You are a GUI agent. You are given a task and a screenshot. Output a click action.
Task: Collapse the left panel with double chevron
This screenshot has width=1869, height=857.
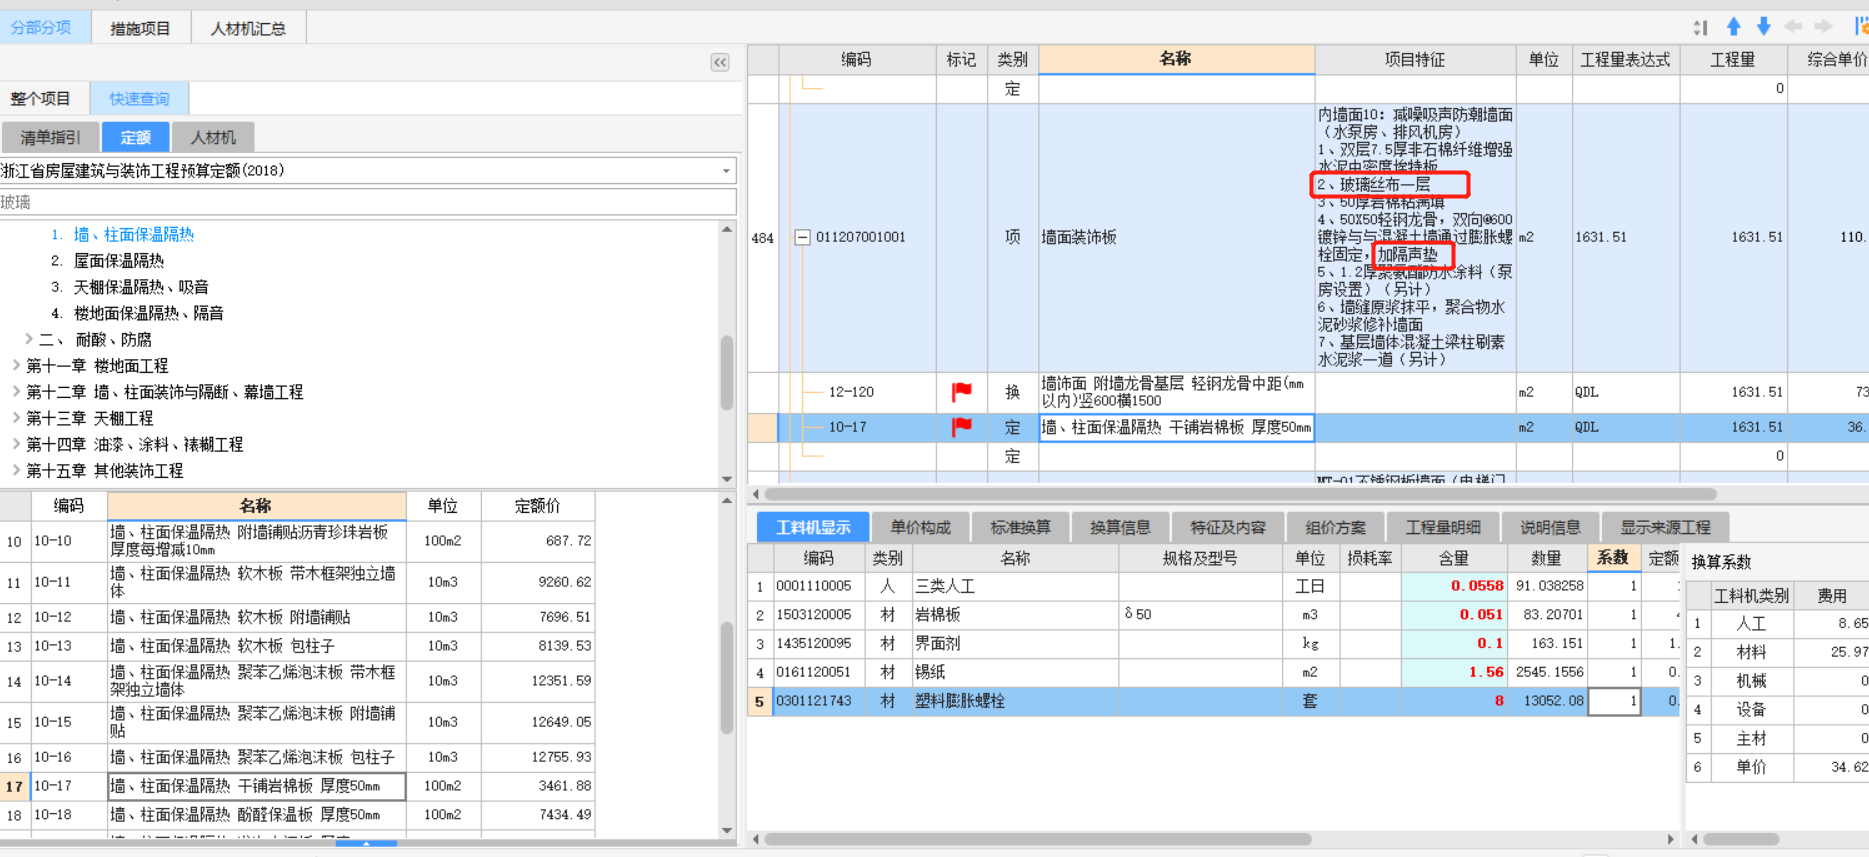720,63
